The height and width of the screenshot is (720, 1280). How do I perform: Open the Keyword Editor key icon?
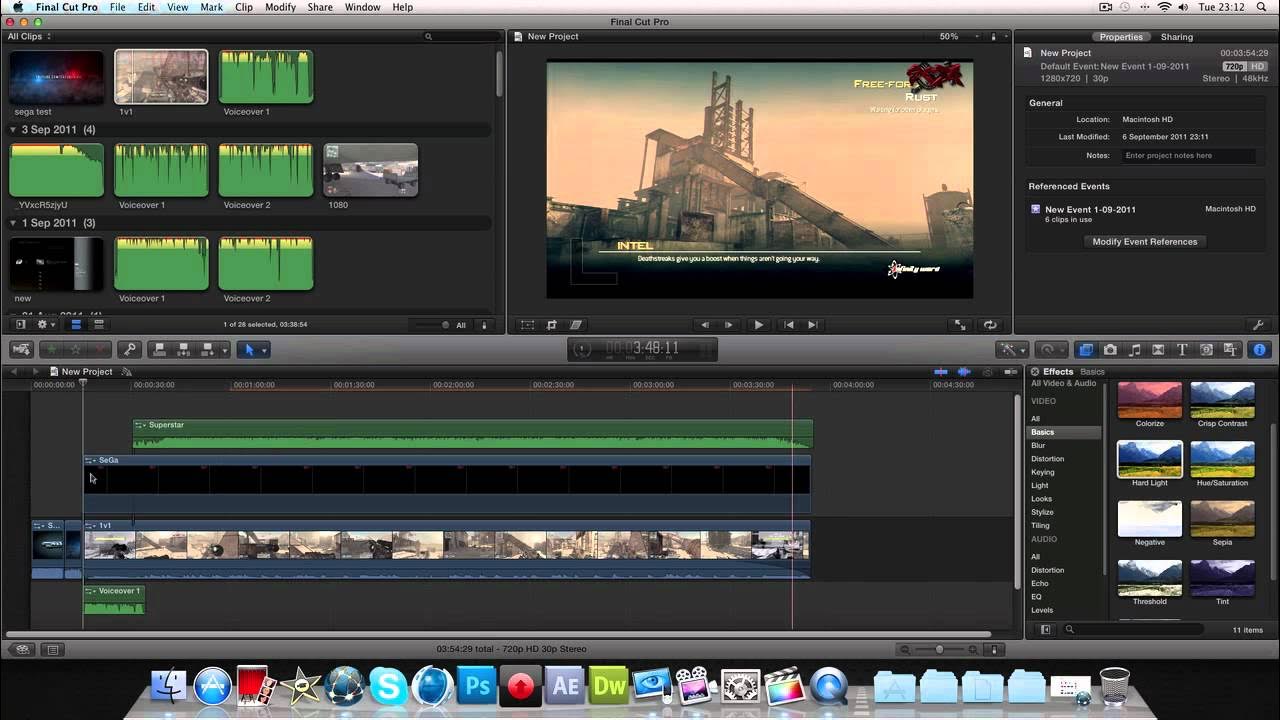tap(129, 350)
